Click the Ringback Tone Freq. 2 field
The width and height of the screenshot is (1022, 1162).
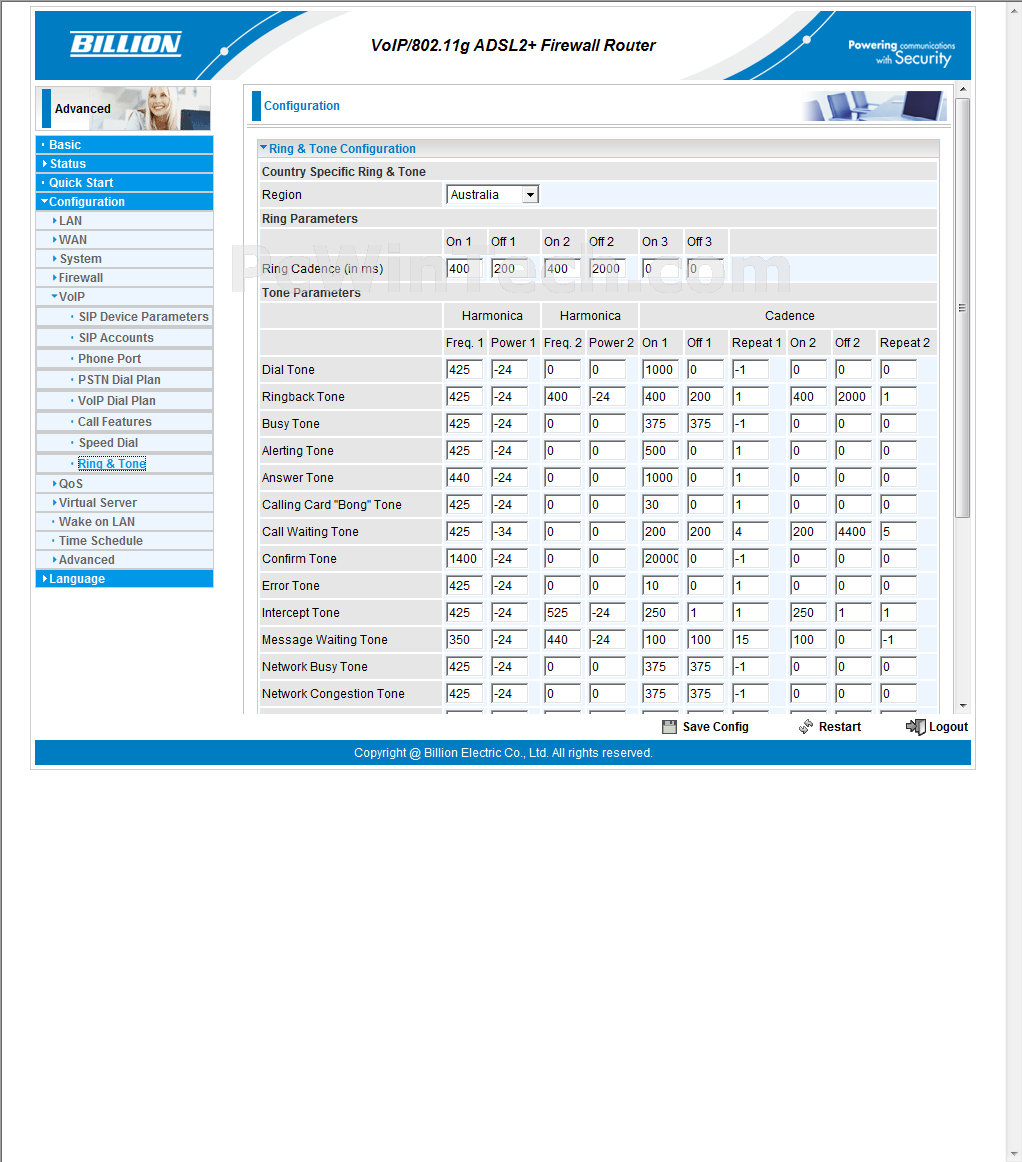tap(563, 396)
